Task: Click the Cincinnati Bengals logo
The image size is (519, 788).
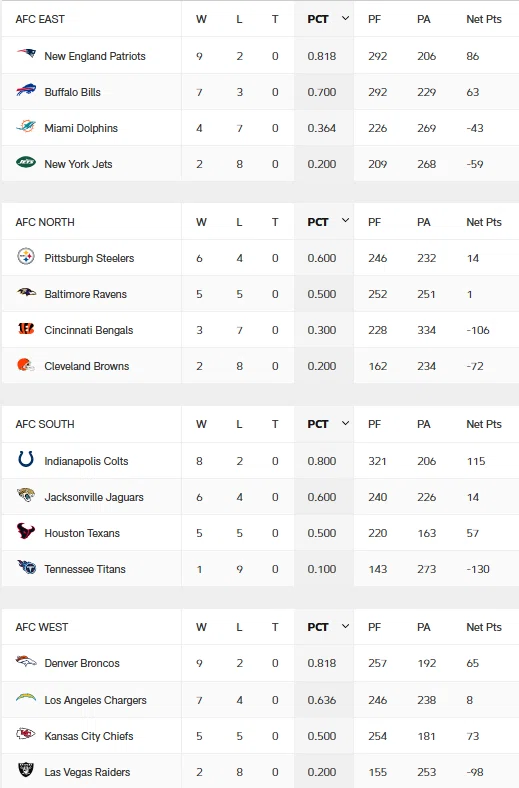Action: pos(26,329)
